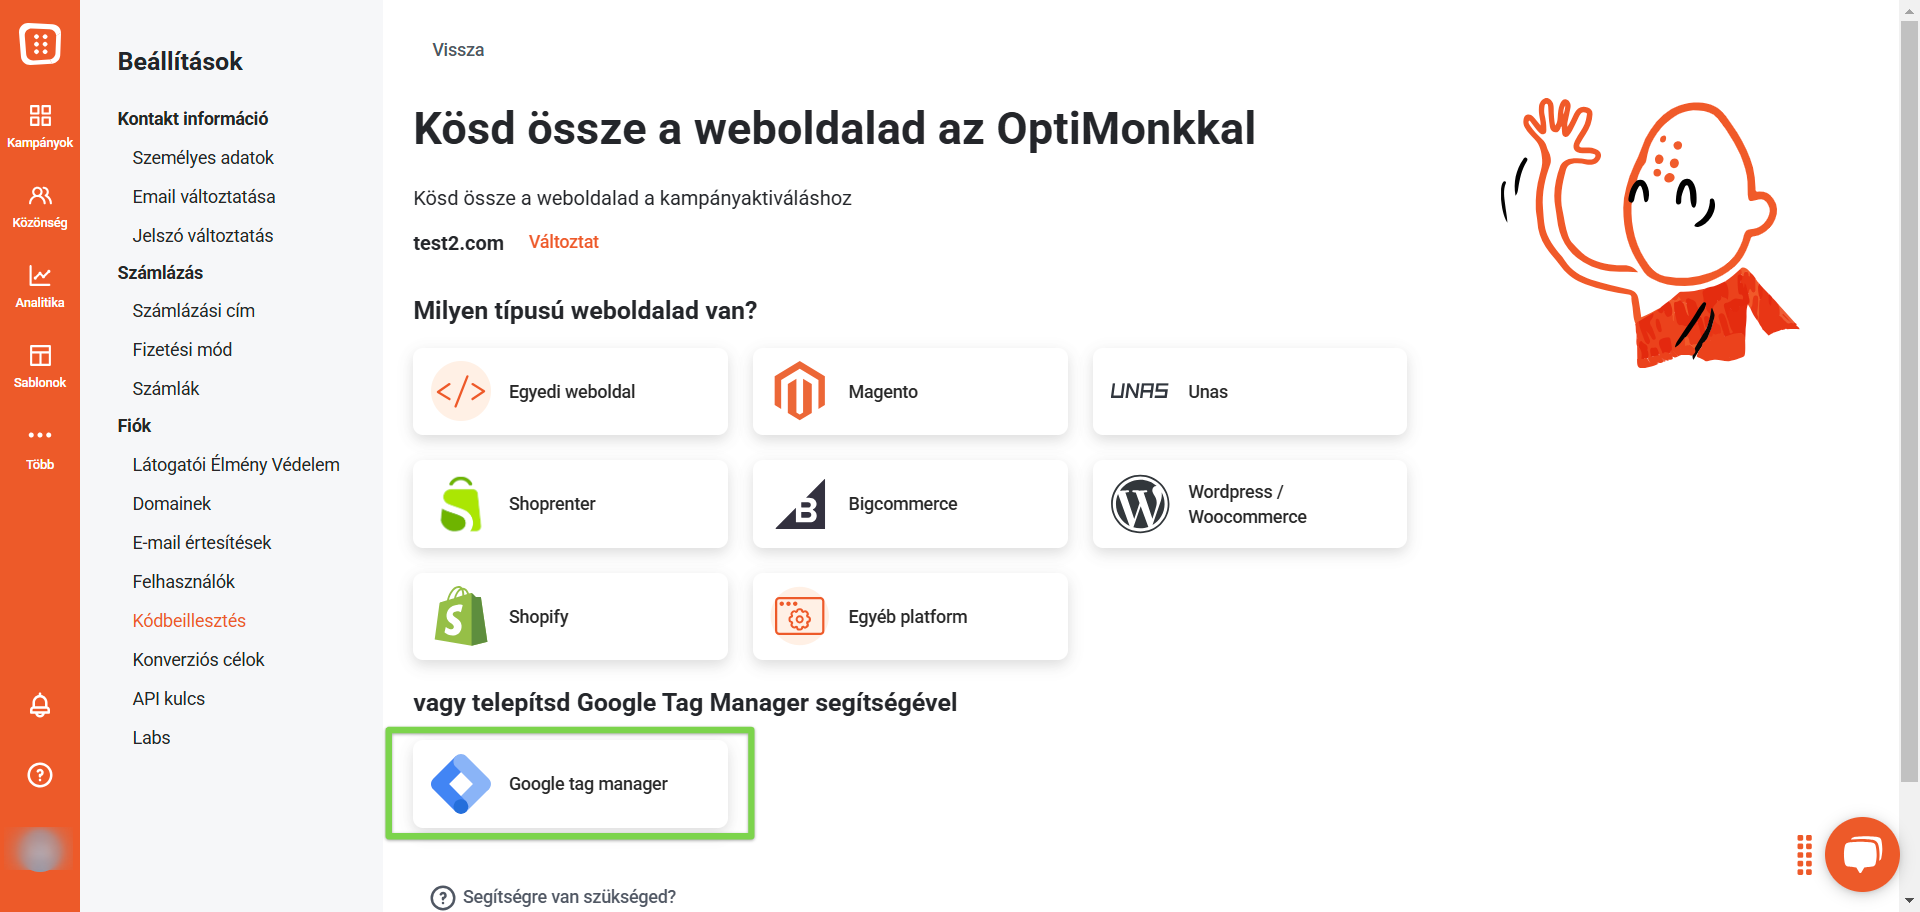The height and width of the screenshot is (912, 1920).
Task: Click the help question mark sidebar icon
Action: pyautogui.click(x=40, y=775)
